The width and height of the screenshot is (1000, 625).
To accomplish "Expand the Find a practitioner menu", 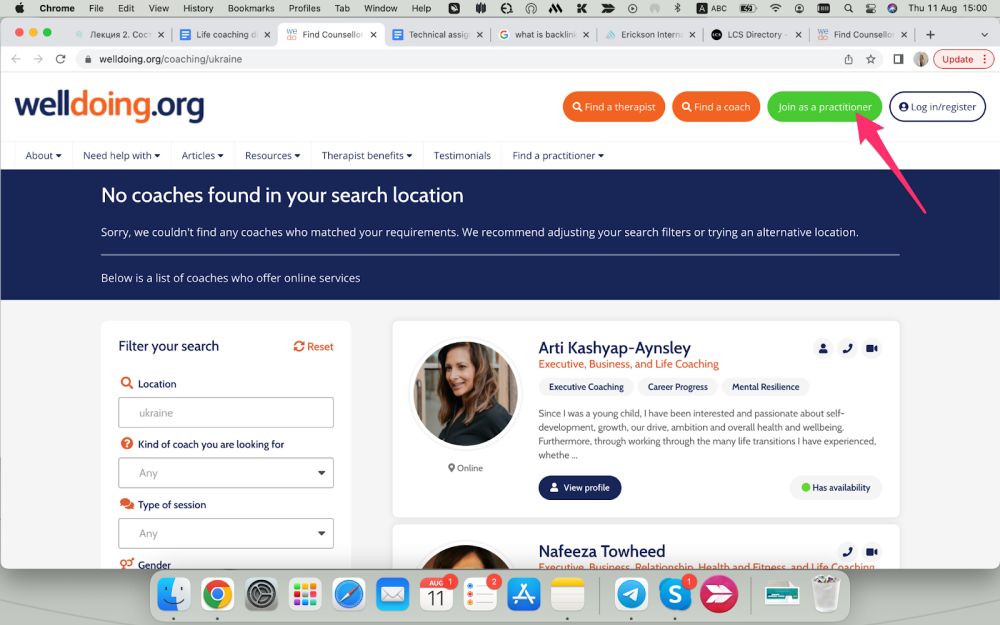I will (558, 156).
